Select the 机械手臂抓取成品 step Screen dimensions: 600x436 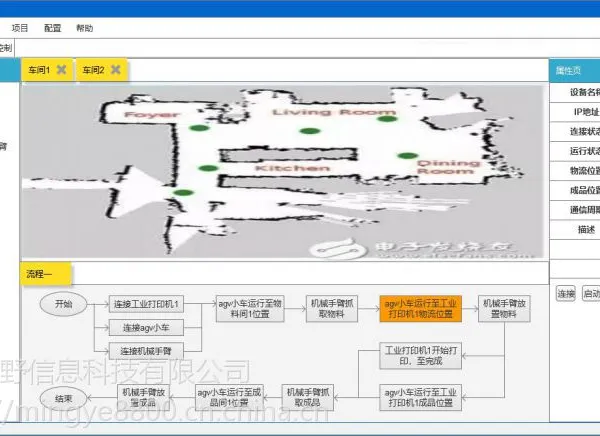308,397
